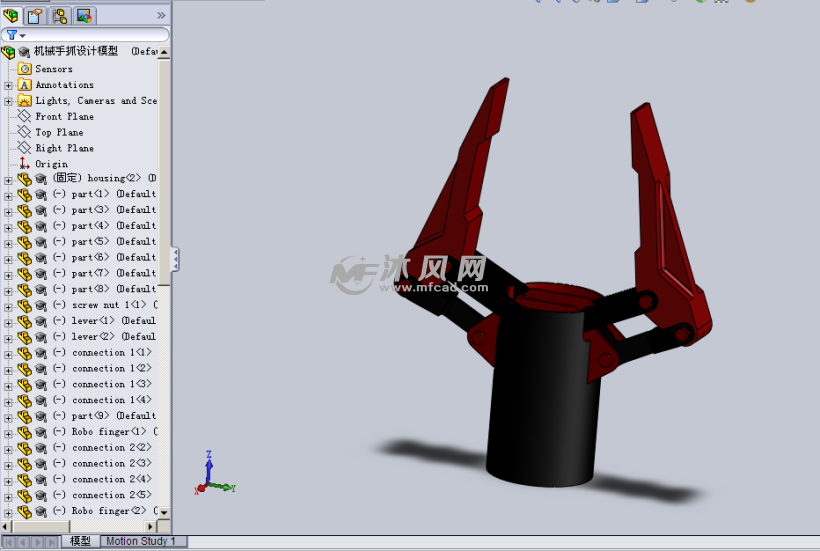Select the Sensors folder icon
The width and height of the screenshot is (820, 551).
(25, 69)
